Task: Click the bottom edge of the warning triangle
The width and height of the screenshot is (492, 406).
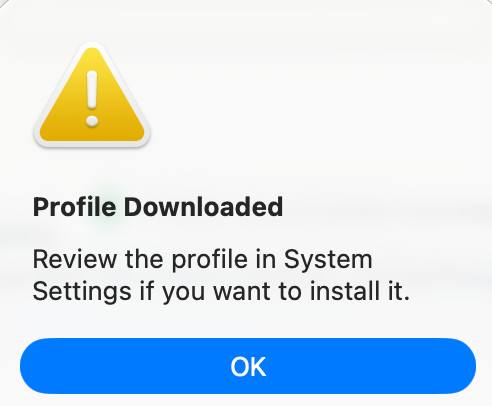Action: click(x=92, y=142)
